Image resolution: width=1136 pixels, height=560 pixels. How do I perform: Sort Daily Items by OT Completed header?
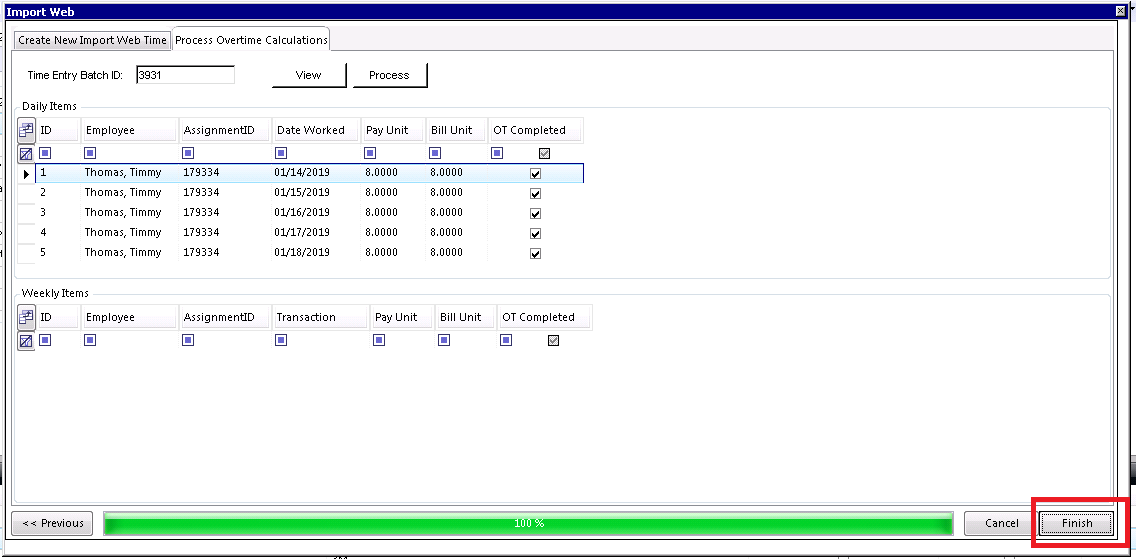535,130
